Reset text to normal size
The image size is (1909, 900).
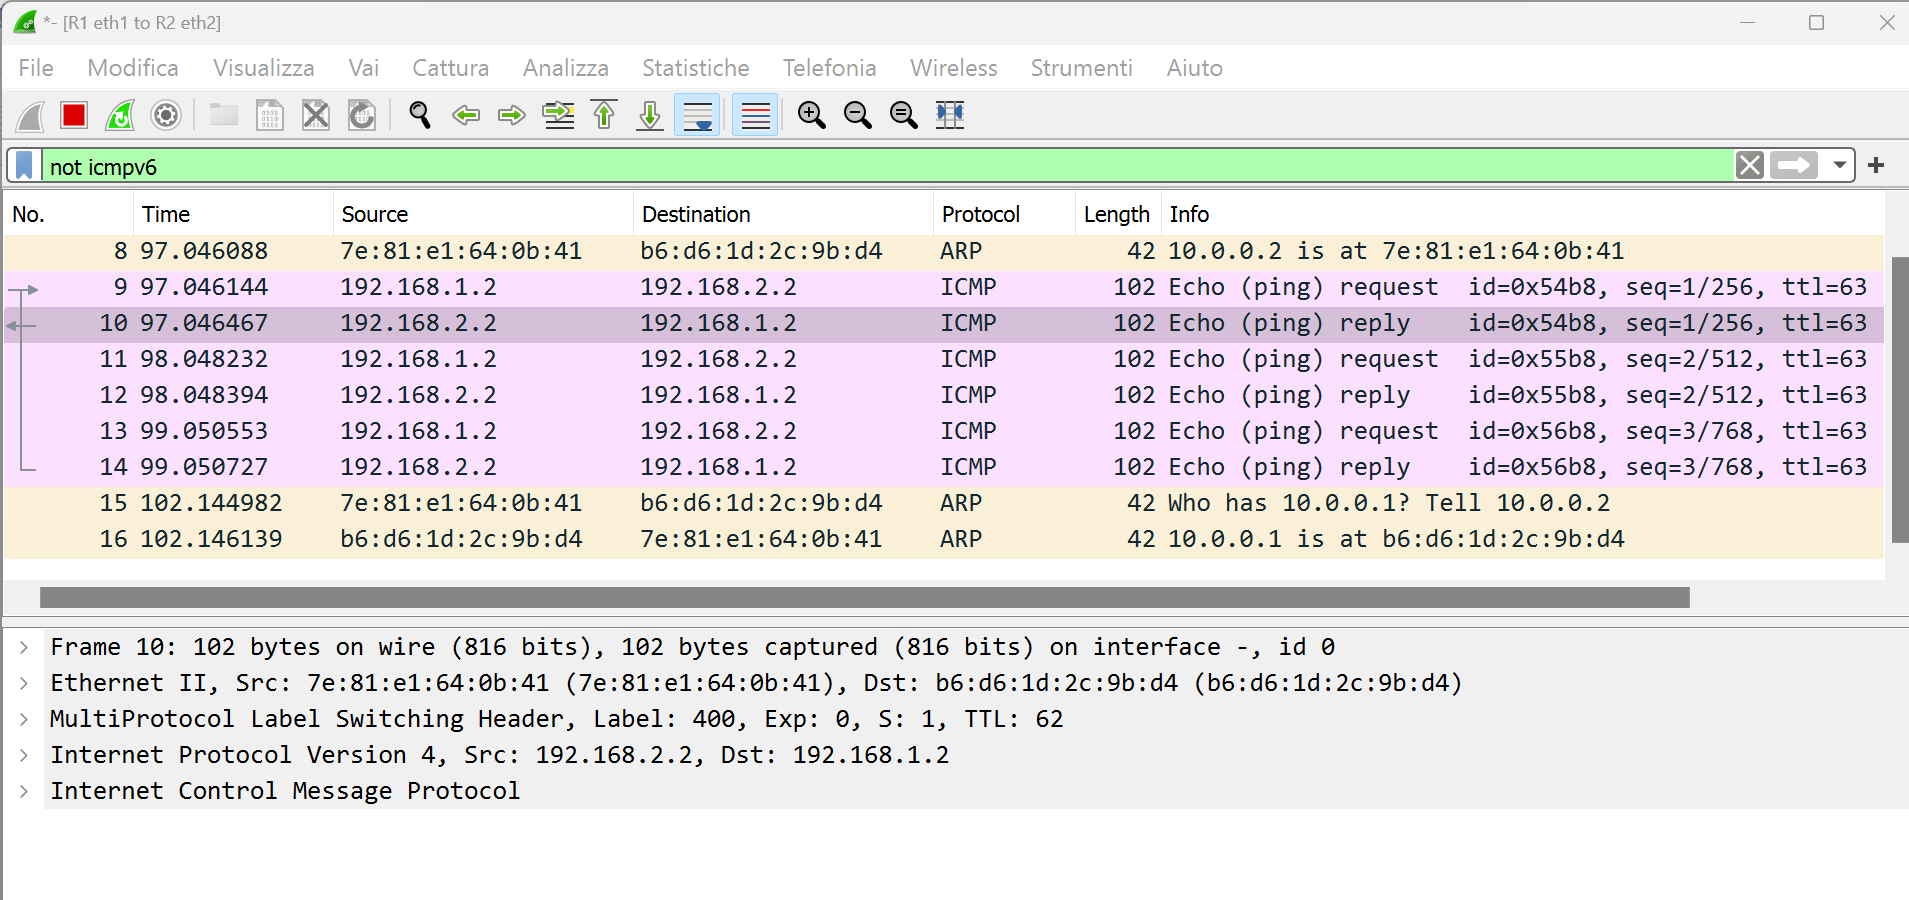pos(904,115)
